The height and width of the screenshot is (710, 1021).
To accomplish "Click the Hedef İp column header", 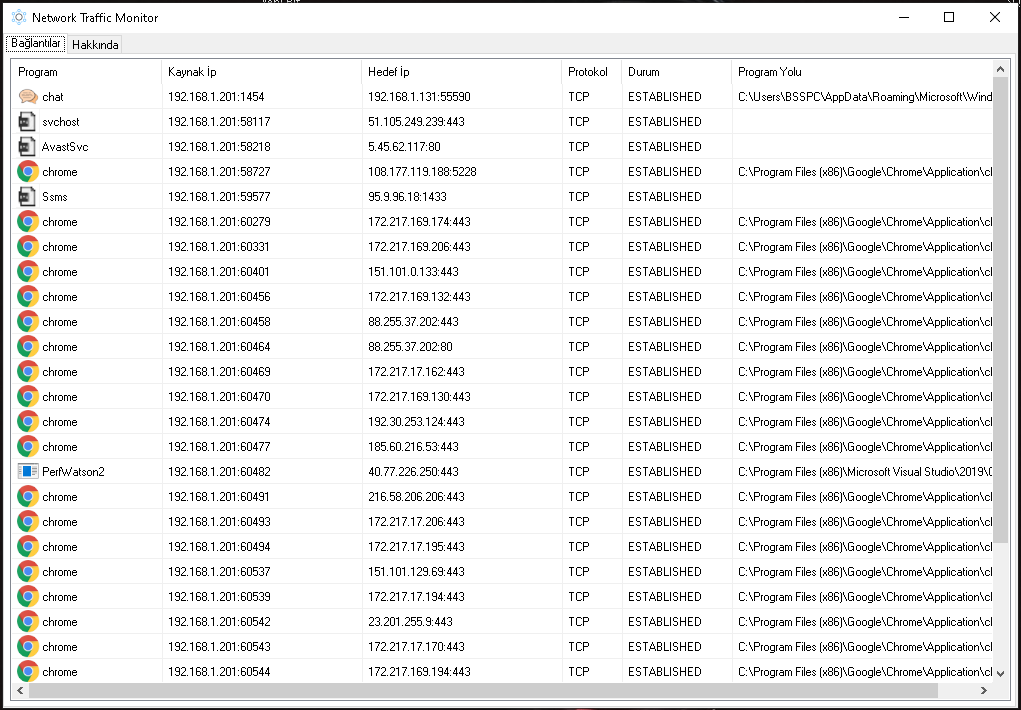I will point(461,72).
